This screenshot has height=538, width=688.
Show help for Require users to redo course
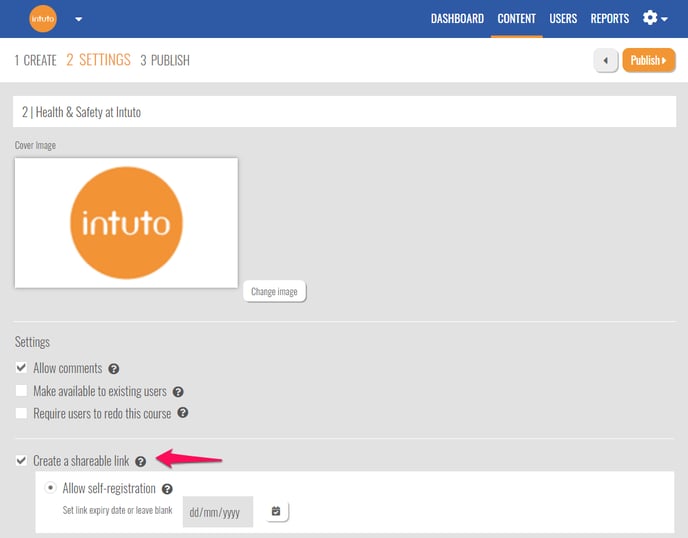click(183, 412)
